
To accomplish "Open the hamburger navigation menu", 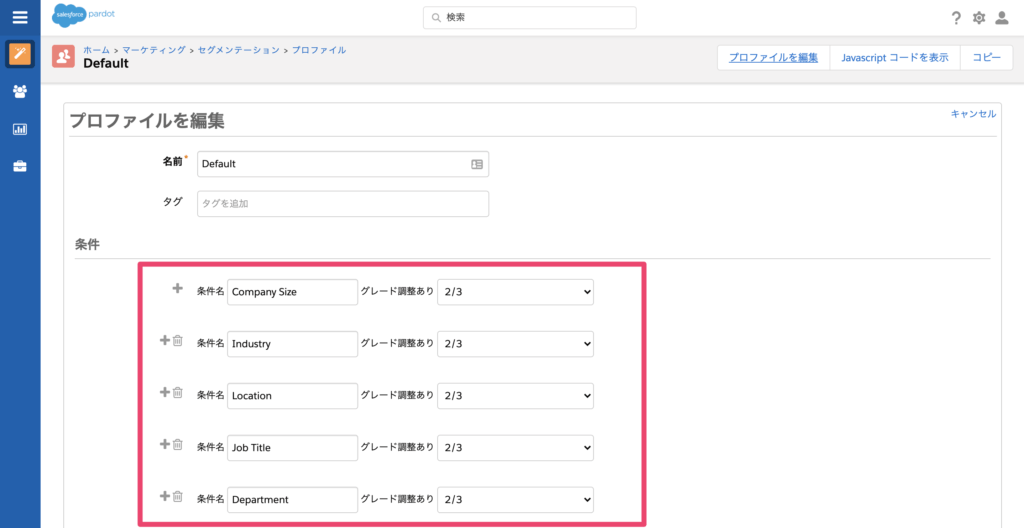I will point(20,17).
